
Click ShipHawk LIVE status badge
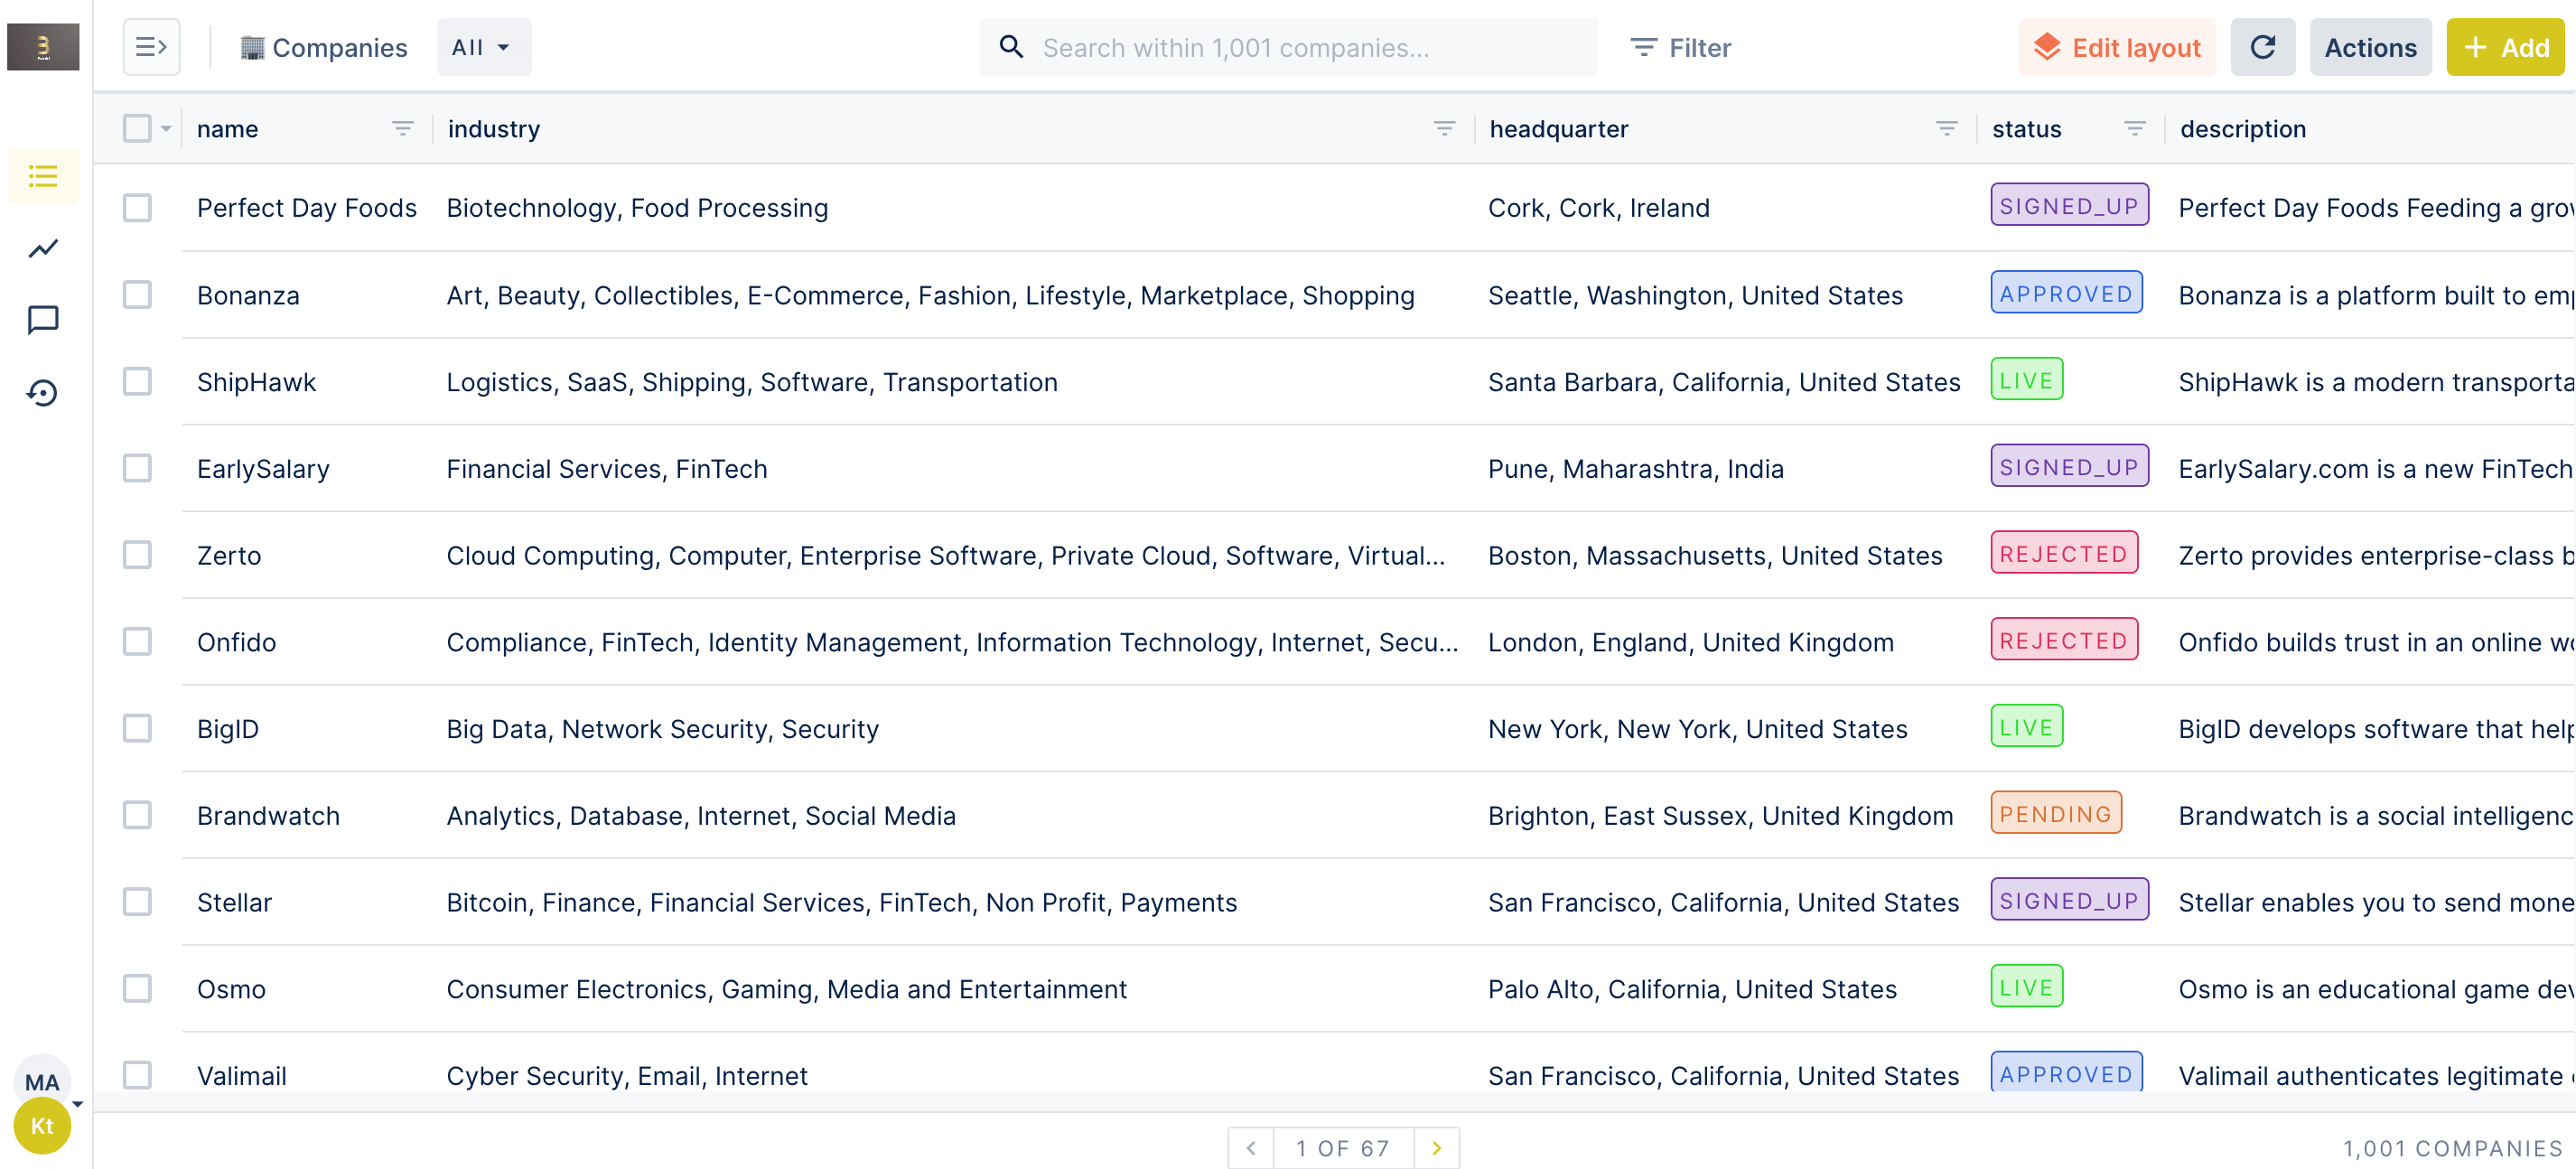pyautogui.click(x=2026, y=380)
